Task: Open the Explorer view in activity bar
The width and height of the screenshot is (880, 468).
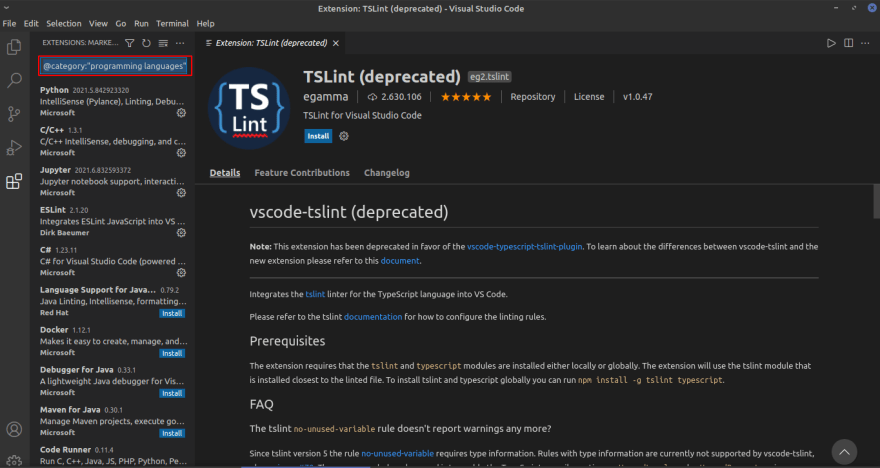Action: click(14, 47)
